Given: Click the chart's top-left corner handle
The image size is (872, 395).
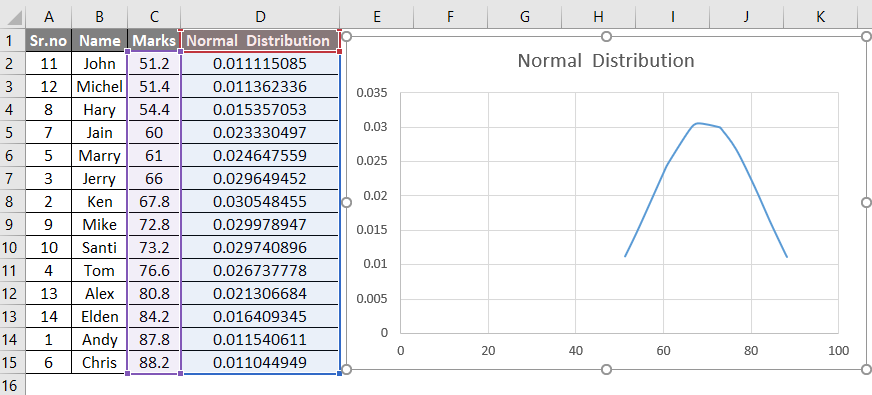Looking at the screenshot, I should pos(346,36).
